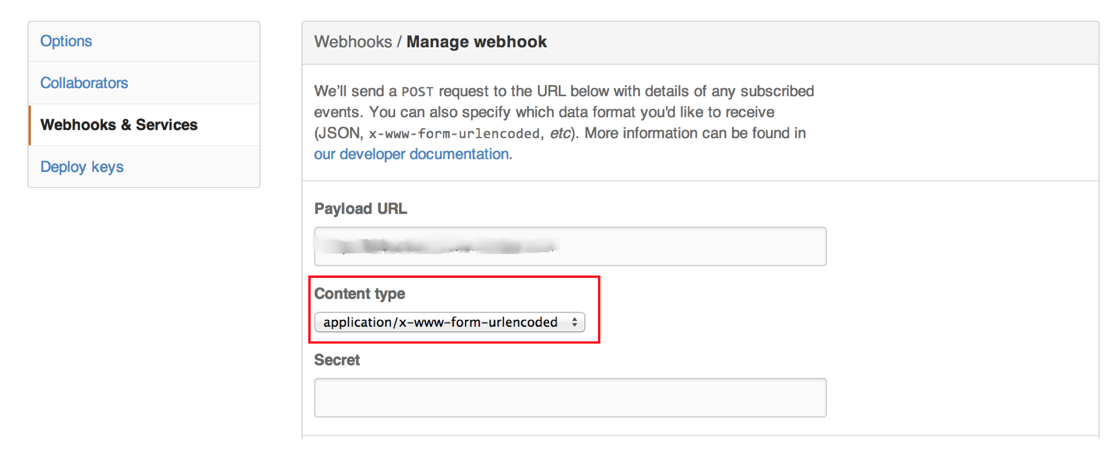Image resolution: width=1113 pixels, height=468 pixels.
Task: Open the Options settings page
Action: [x=66, y=41]
